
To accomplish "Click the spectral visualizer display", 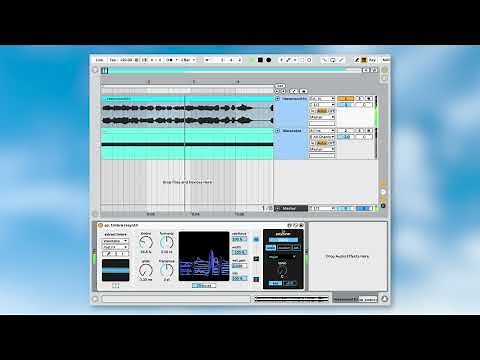I will click(x=204, y=256).
